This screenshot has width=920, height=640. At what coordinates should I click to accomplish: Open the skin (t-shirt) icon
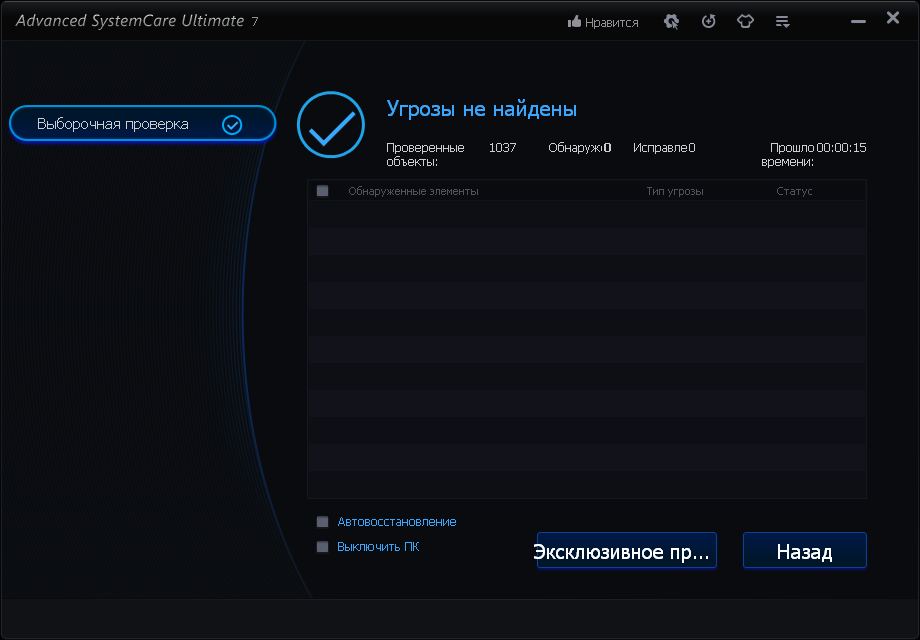pyautogui.click(x=745, y=22)
